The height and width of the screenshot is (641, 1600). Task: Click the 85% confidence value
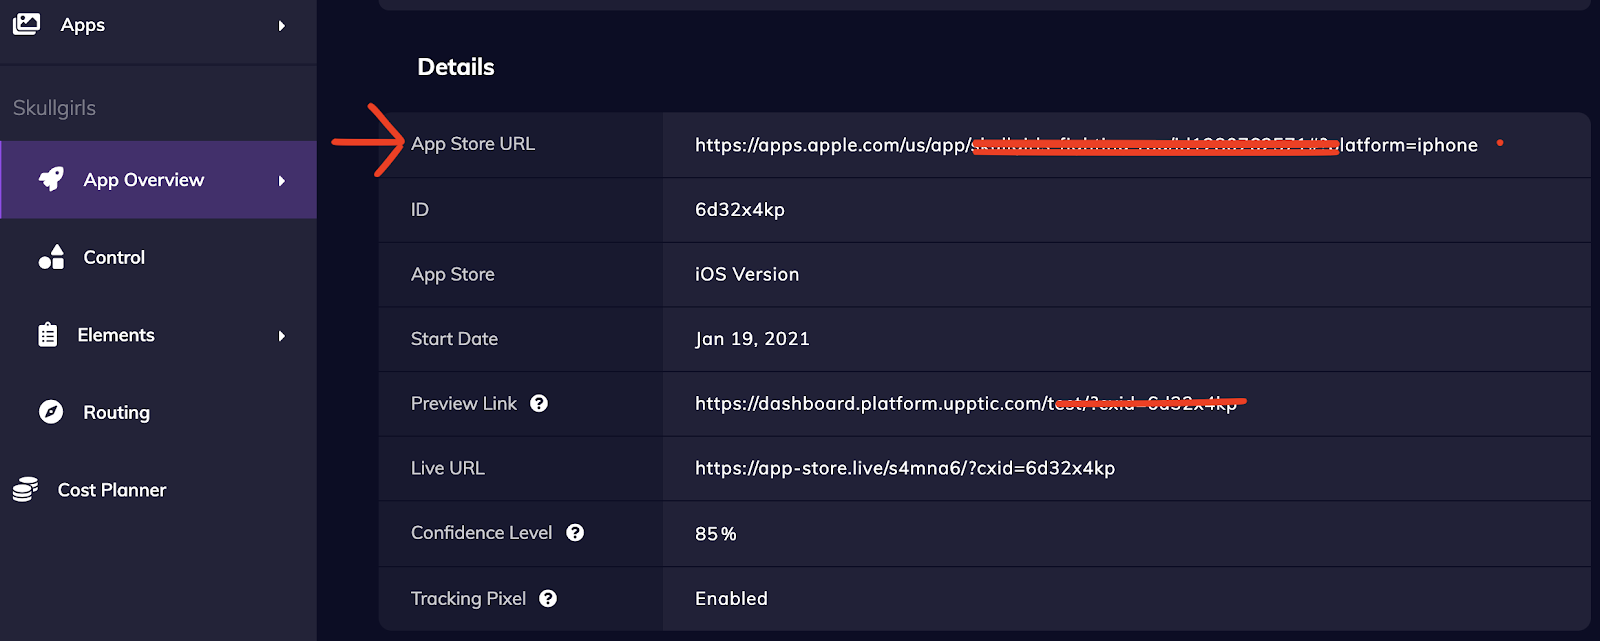tap(716, 534)
